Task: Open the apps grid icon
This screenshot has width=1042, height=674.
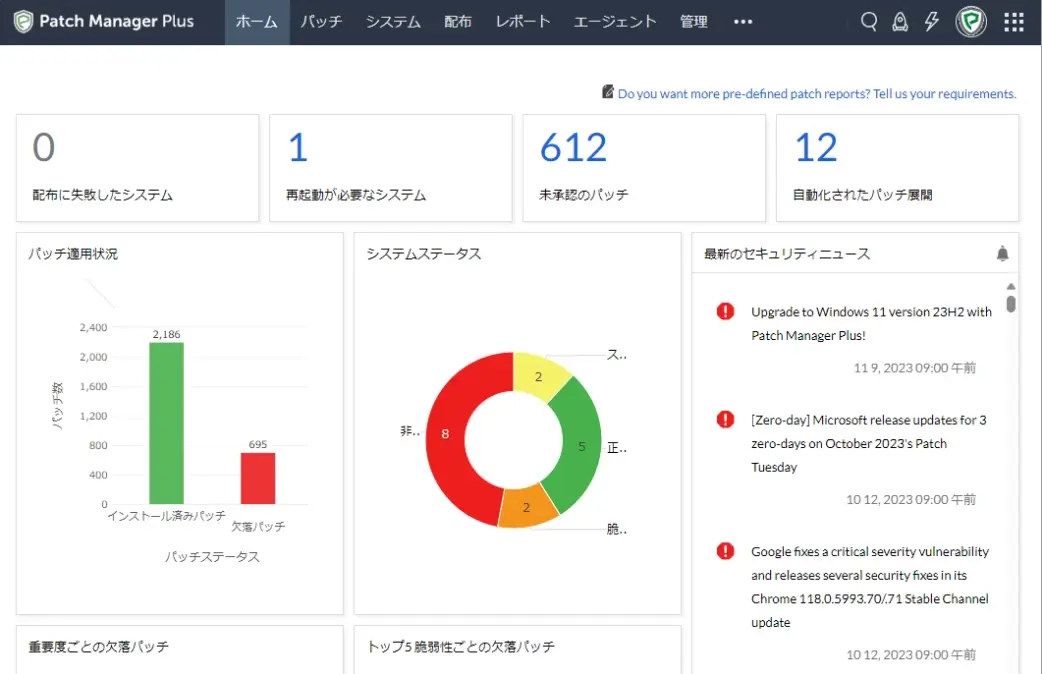Action: [1013, 22]
